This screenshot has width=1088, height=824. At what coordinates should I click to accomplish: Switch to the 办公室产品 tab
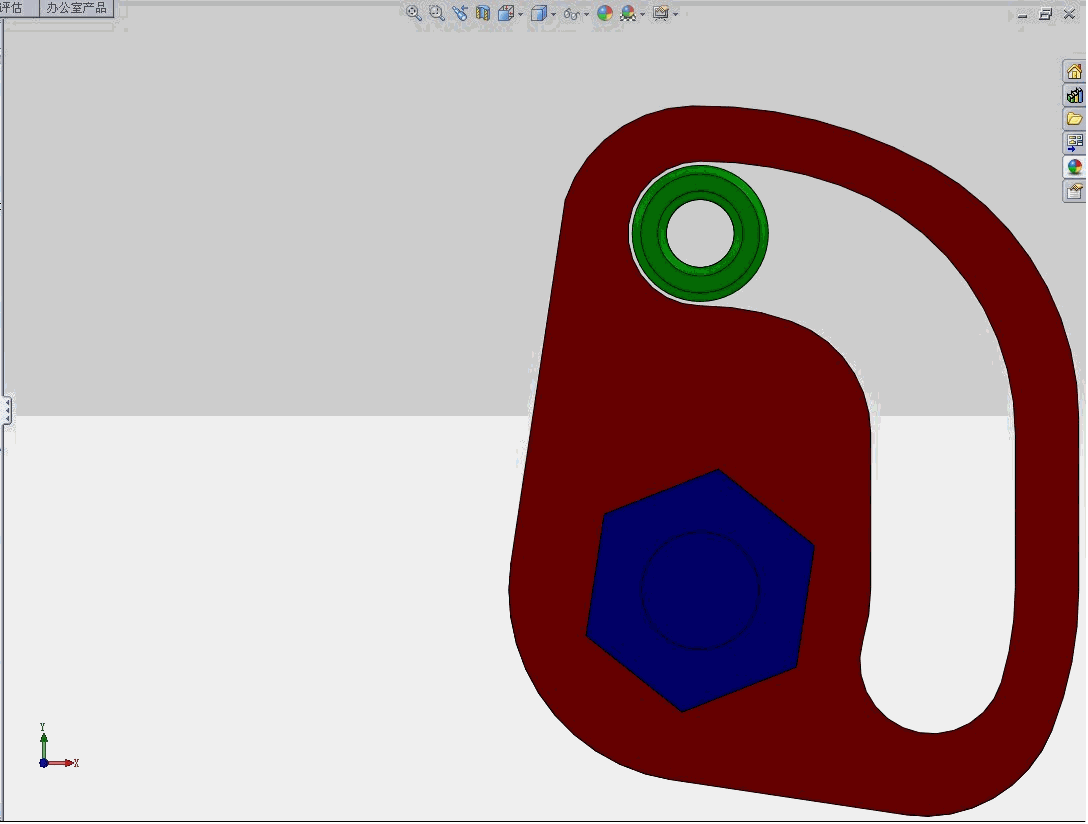pyautogui.click(x=76, y=8)
